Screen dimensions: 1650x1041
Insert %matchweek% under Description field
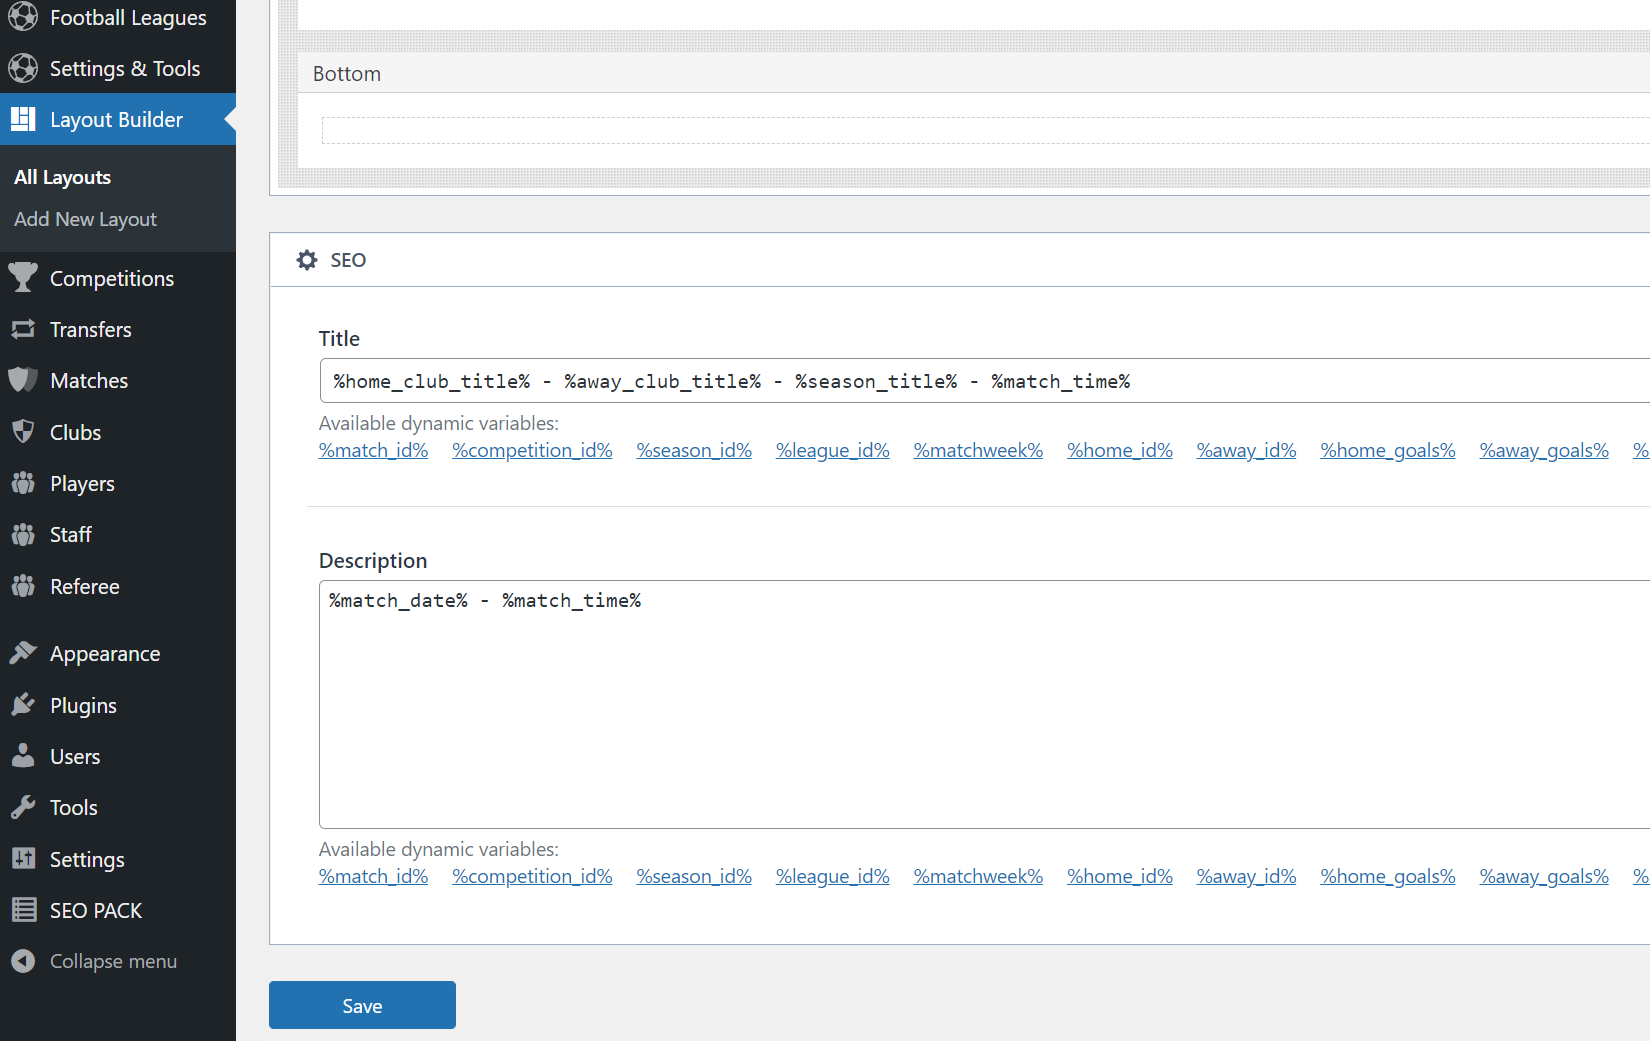coord(978,876)
